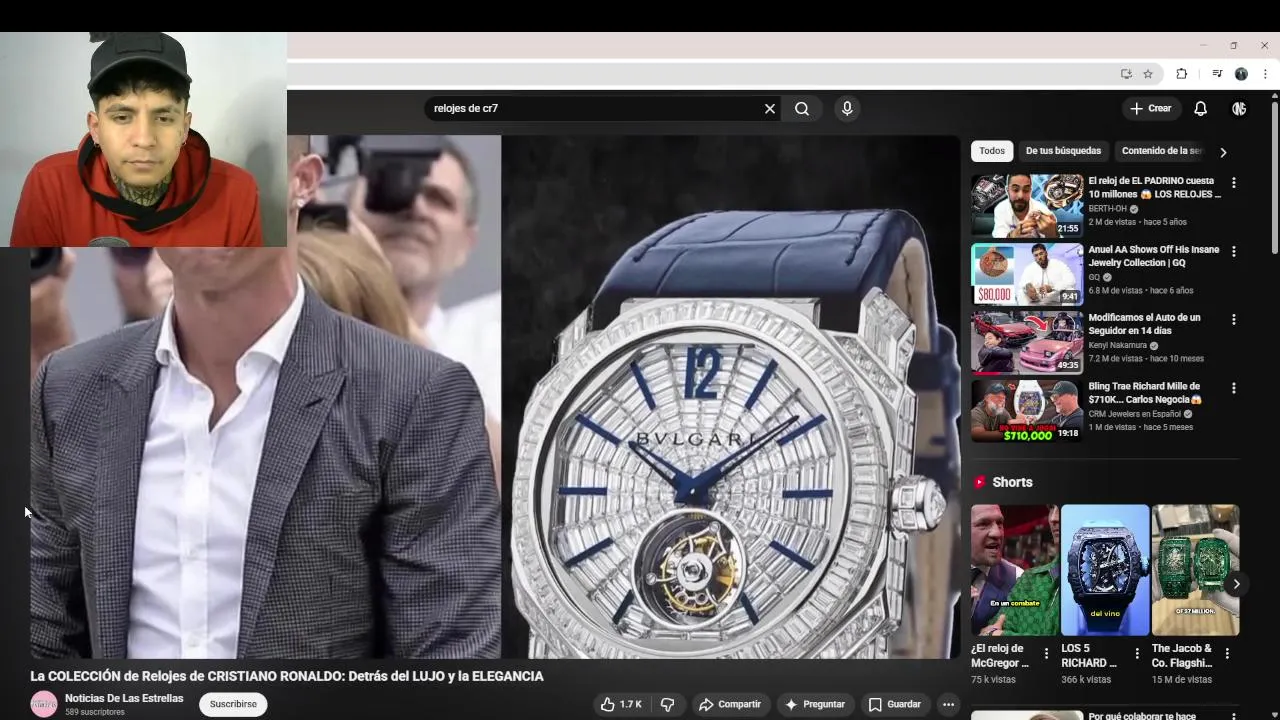This screenshot has height=720, width=1280.
Task: Open Noticias De Las Estrellas channel avatar
Action: pyautogui.click(x=44, y=704)
